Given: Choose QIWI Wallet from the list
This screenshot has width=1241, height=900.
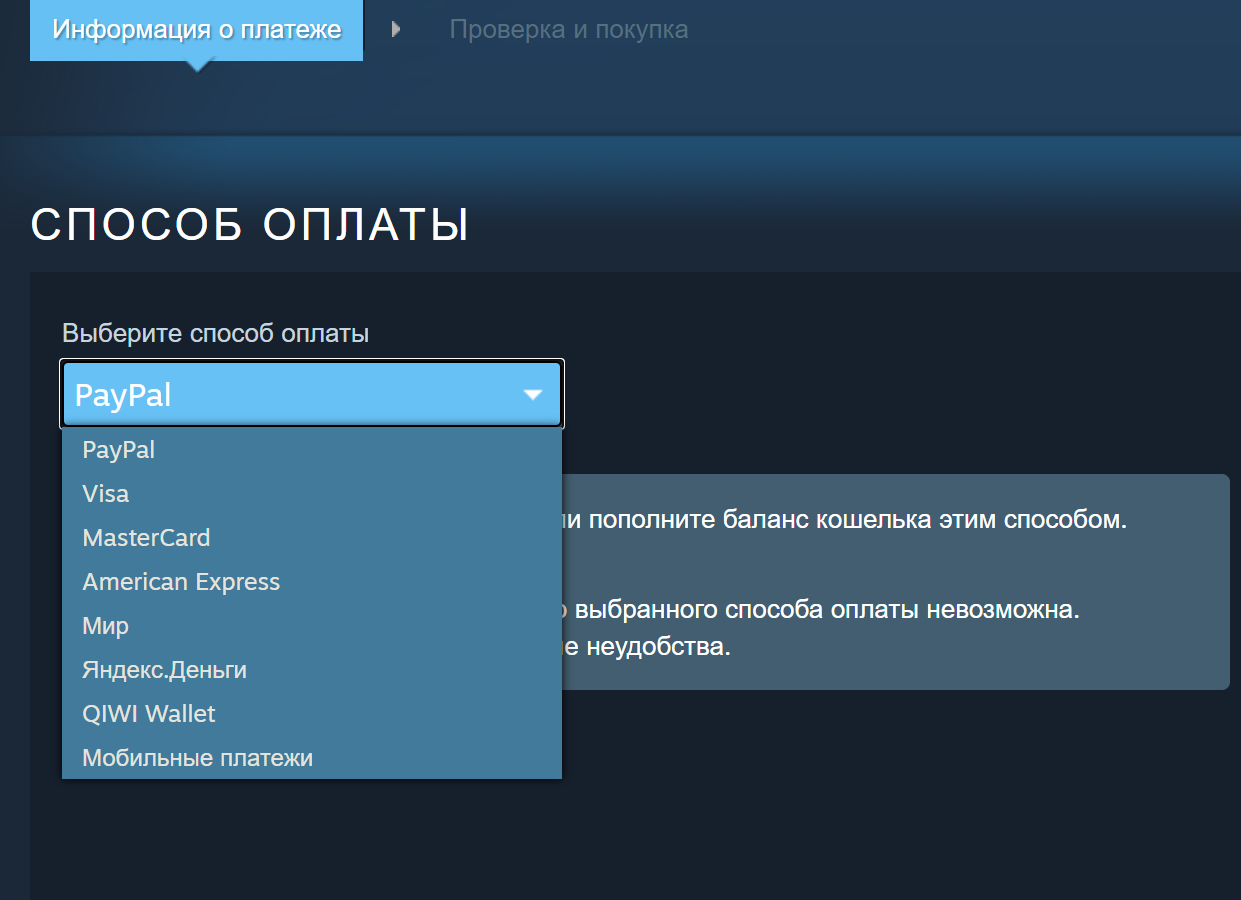Looking at the screenshot, I should (149, 714).
